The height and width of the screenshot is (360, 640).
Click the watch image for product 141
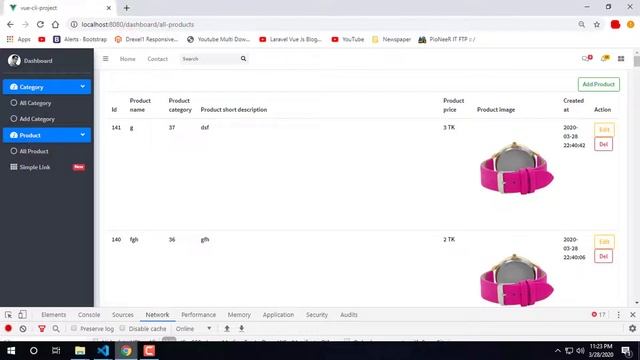[516, 168]
